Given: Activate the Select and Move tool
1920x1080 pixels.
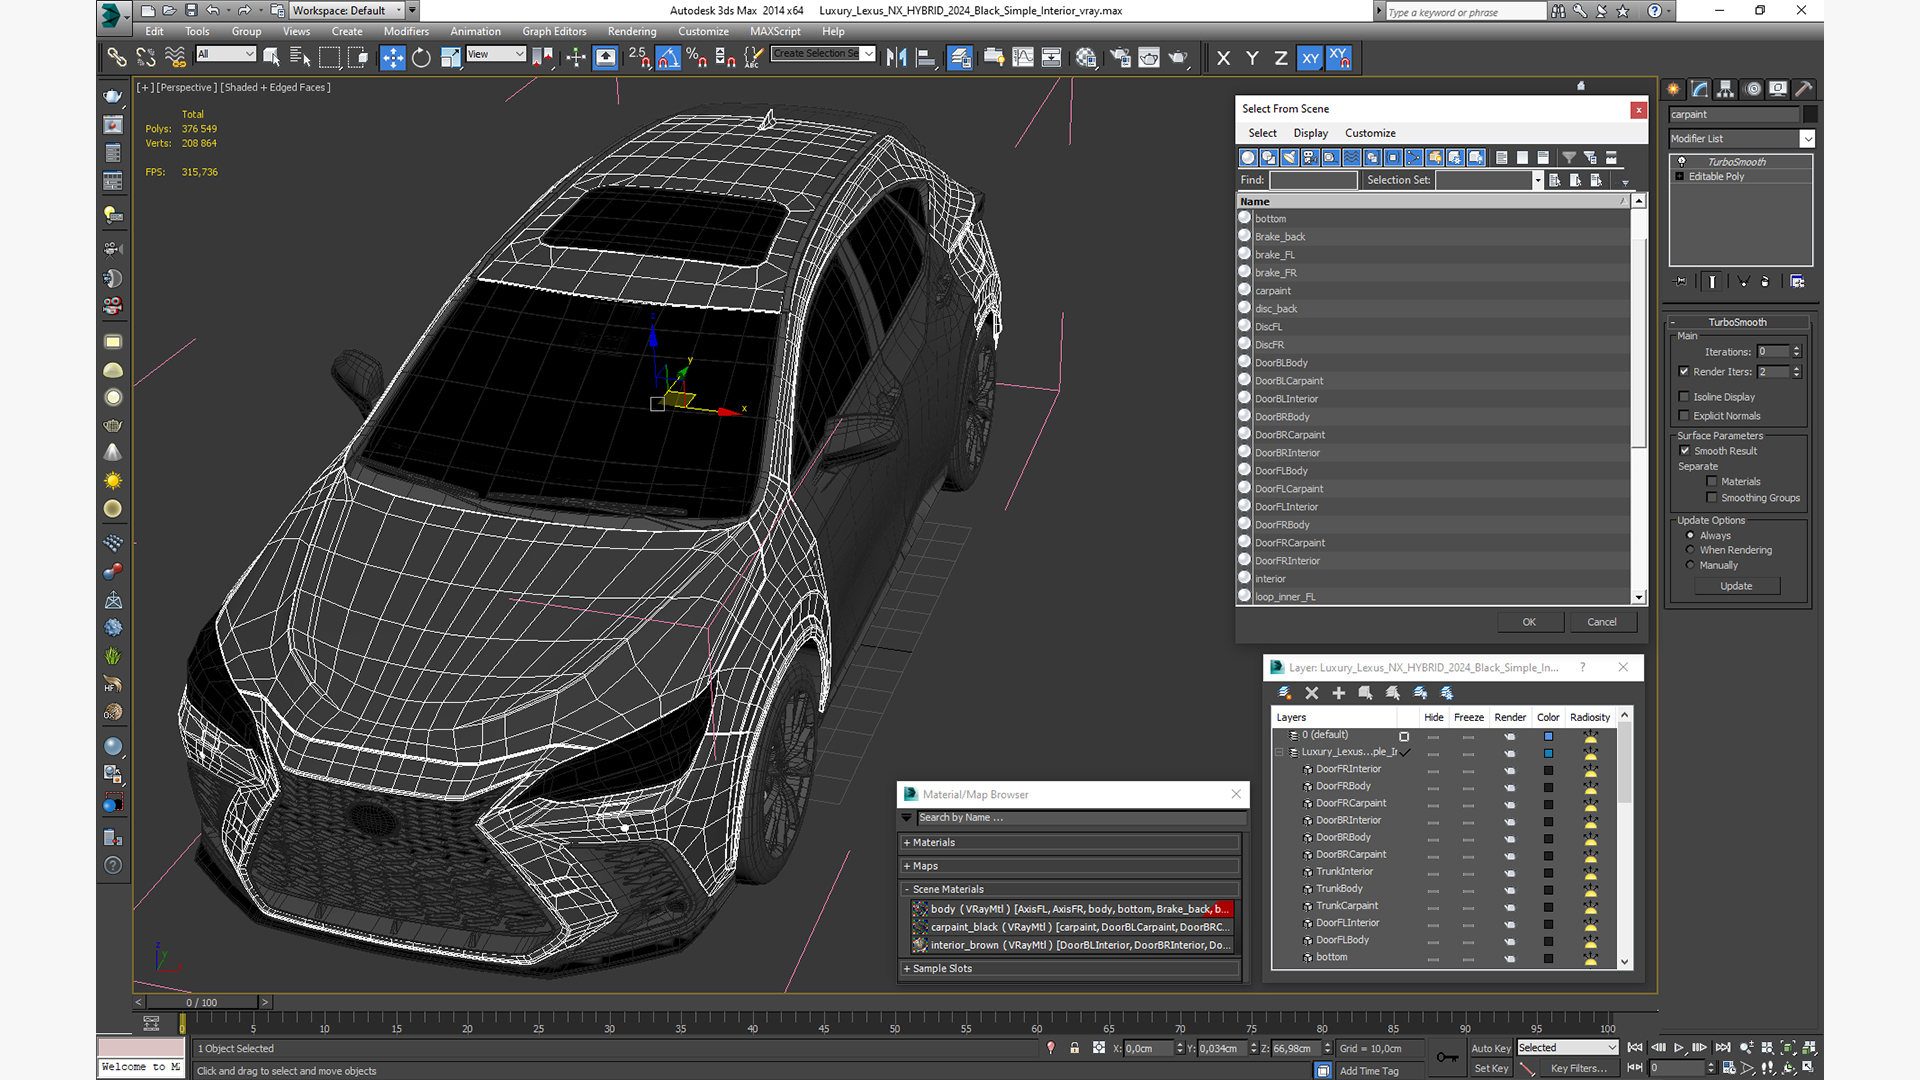Looking at the screenshot, I should coord(393,58).
